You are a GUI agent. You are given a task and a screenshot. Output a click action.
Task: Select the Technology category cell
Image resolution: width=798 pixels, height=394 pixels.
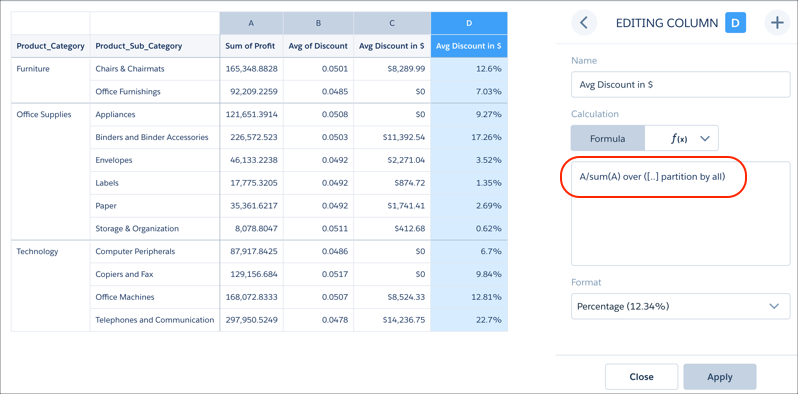point(51,286)
